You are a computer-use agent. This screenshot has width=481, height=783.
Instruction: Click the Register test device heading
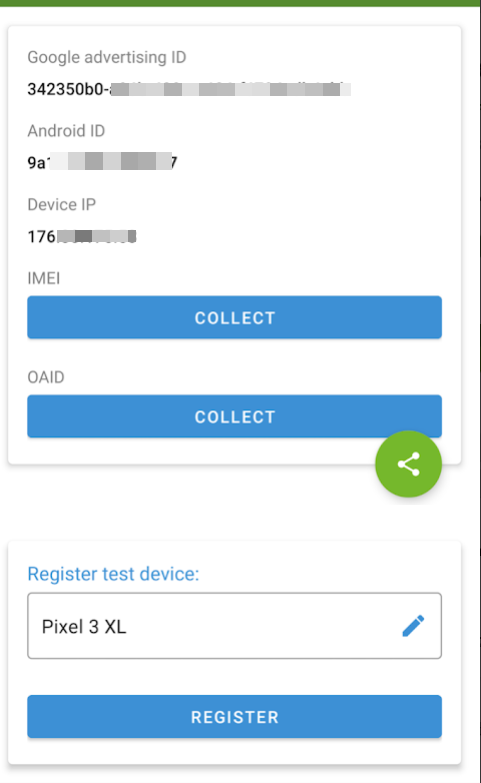[x=113, y=574]
